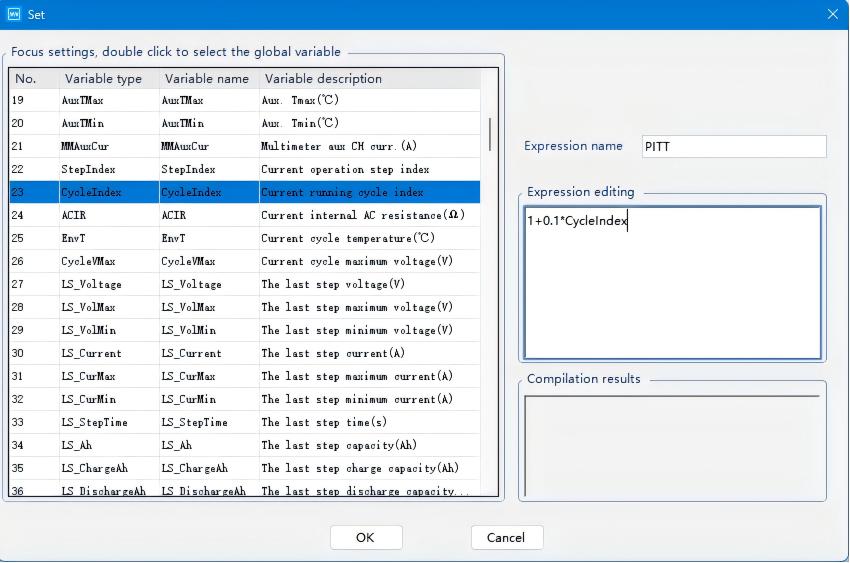Select ACIR in the Variable name column

point(209,215)
